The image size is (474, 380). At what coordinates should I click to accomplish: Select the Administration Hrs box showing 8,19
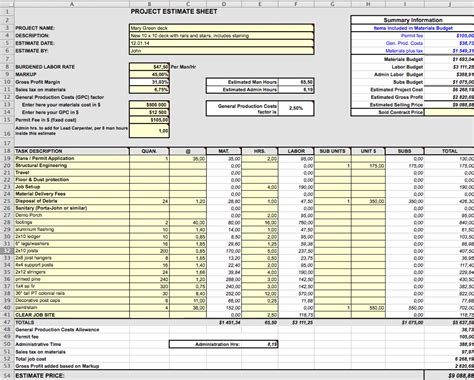(x=223, y=344)
